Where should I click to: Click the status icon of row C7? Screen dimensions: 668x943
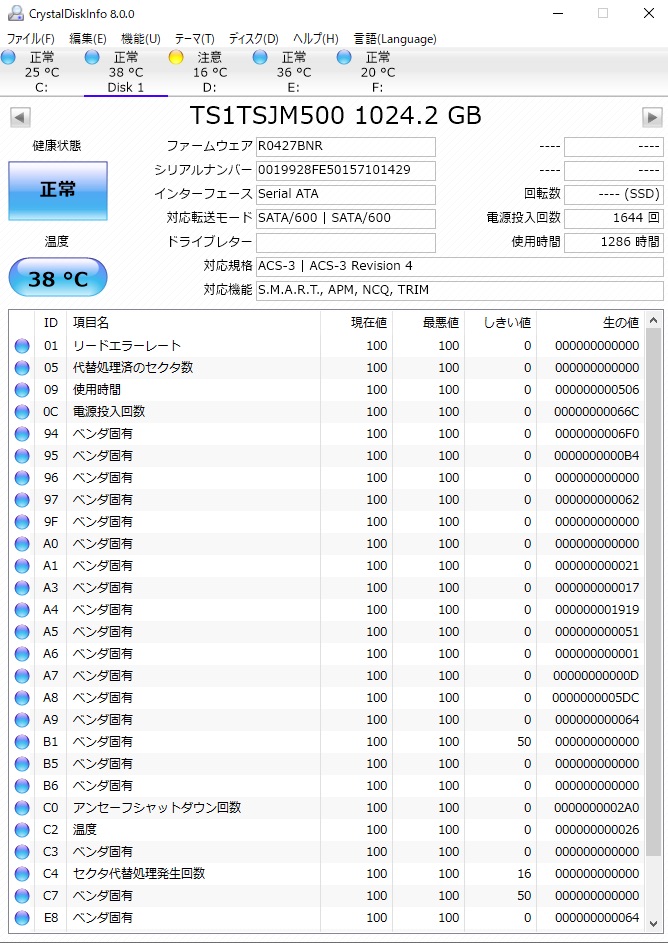[x=22, y=896]
